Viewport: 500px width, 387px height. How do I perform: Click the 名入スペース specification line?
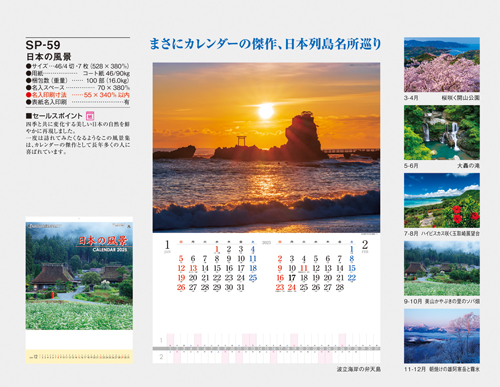pos(78,88)
